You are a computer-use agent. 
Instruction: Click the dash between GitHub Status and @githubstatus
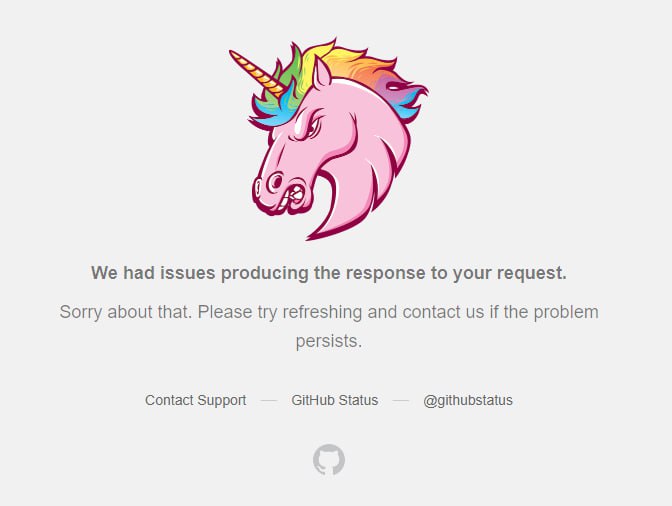coord(401,401)
